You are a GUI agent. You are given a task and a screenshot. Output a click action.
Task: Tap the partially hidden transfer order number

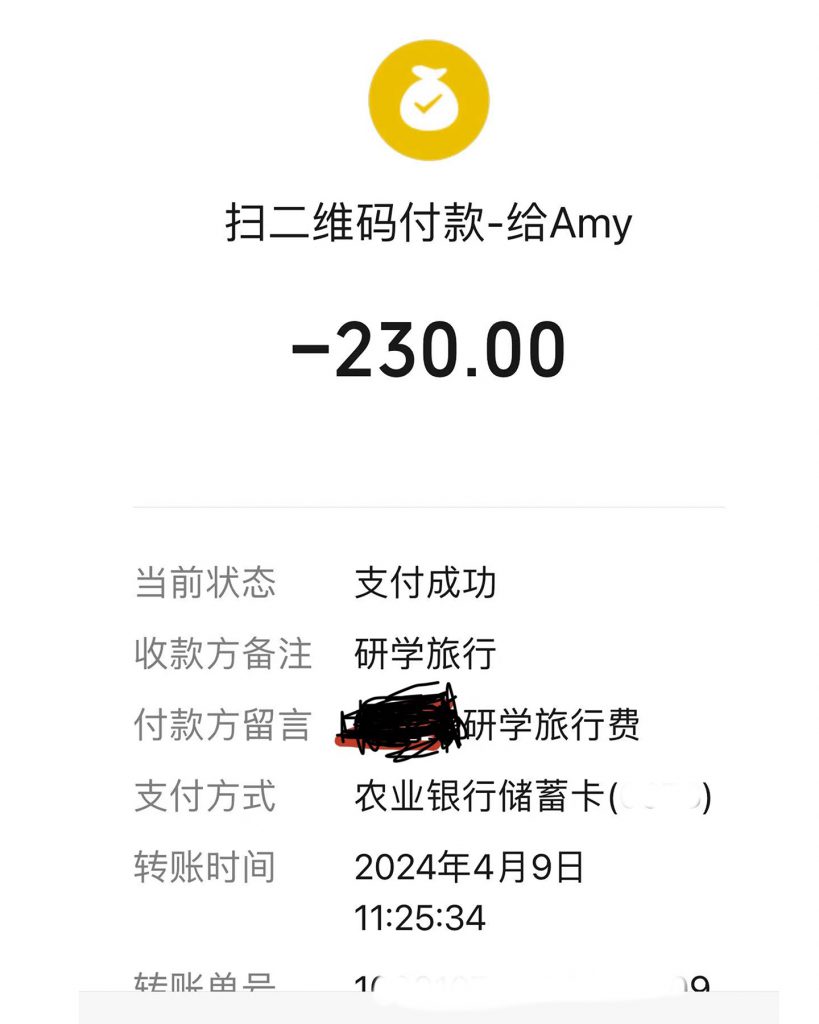pos(532,987)
